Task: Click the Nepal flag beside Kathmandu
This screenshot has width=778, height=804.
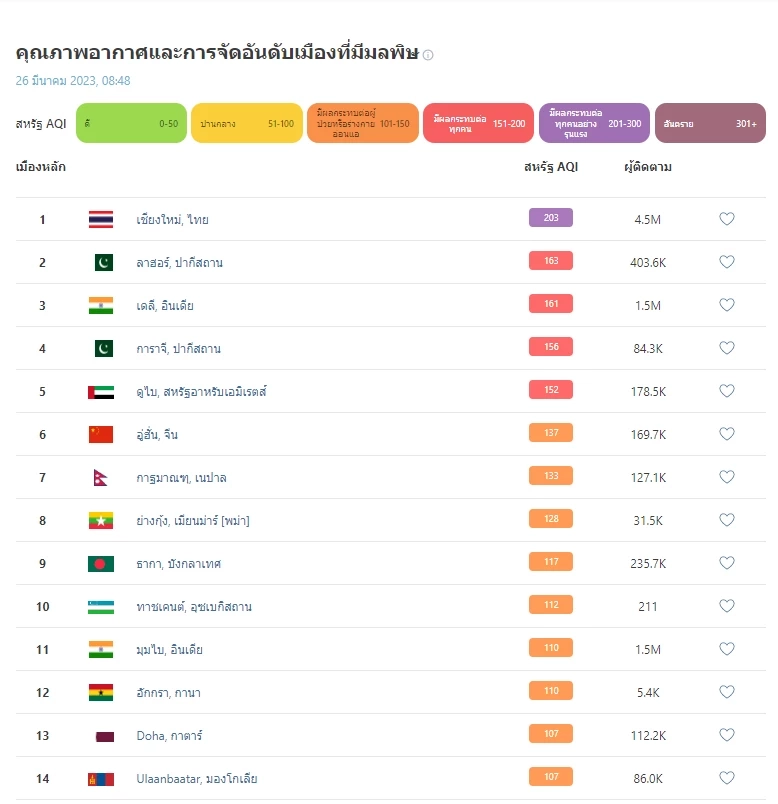Action: [x=101, y=476]
